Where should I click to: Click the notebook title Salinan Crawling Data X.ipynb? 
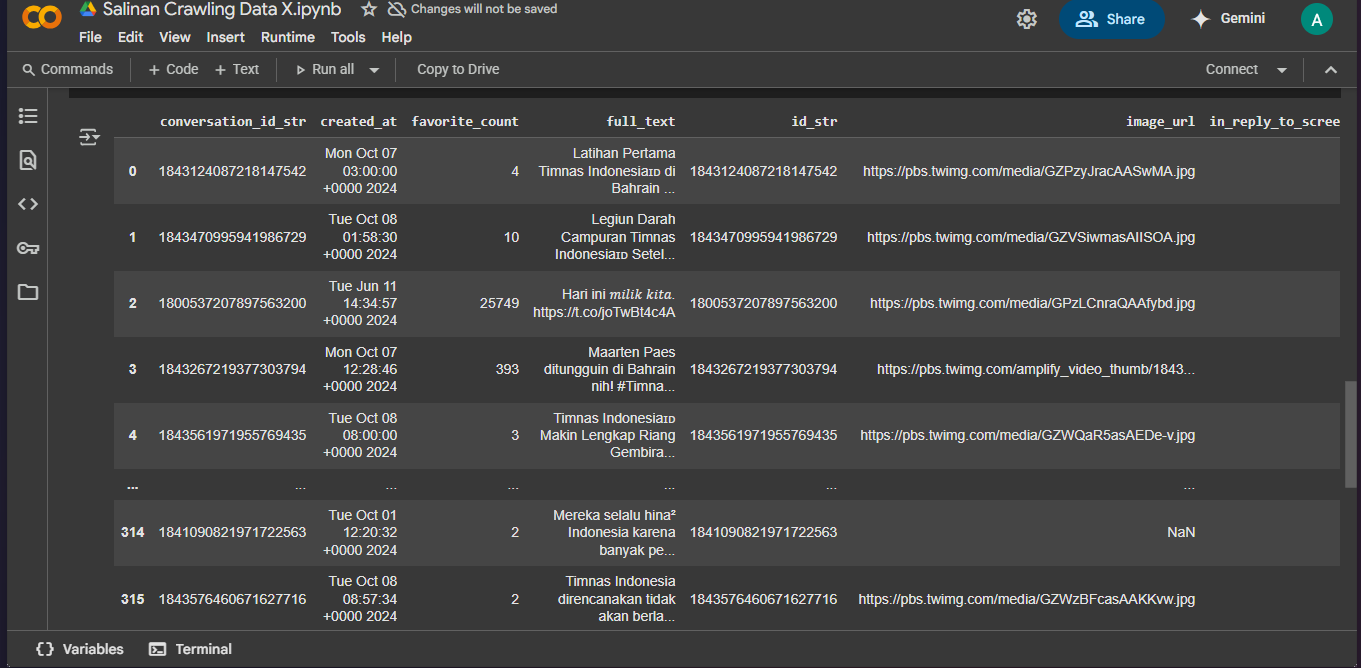pyautogui.click(x=222, y=9)
